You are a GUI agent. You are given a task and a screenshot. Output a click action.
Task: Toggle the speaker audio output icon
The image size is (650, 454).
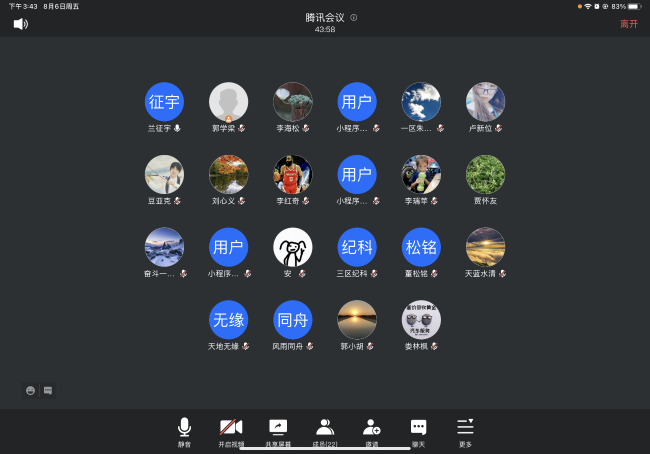click(21, 24)
